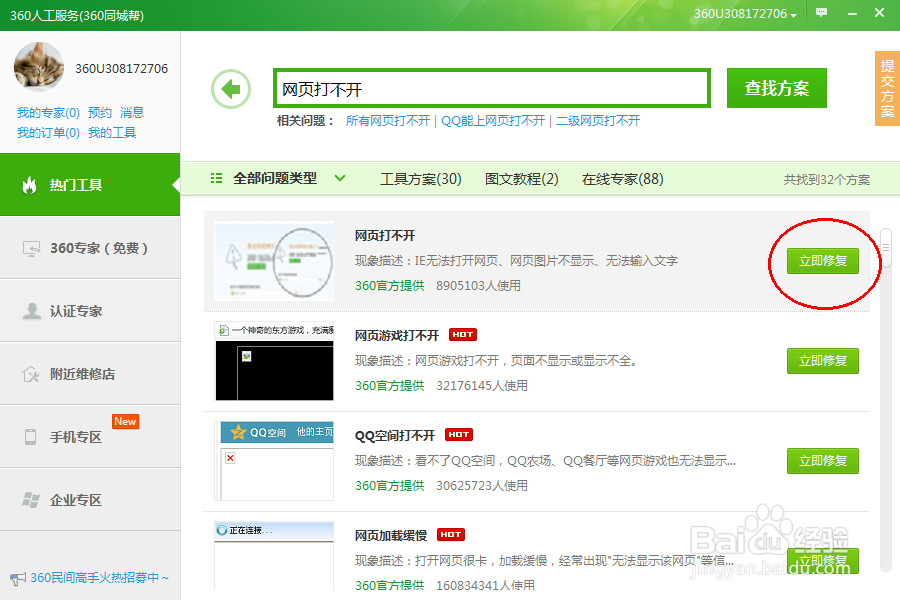Click the wrench icon beside 附近维修店
The image size is (900, 600).
tap(31, 374)
